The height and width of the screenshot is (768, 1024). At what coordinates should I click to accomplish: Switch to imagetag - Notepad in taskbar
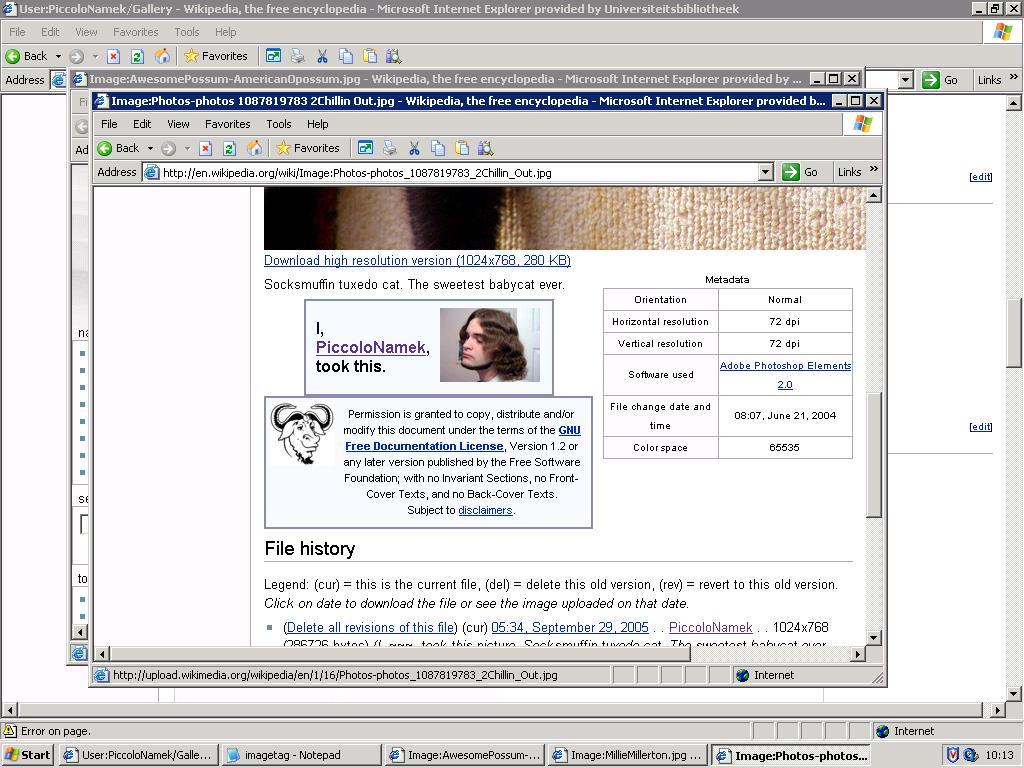[x=300, y=755]
